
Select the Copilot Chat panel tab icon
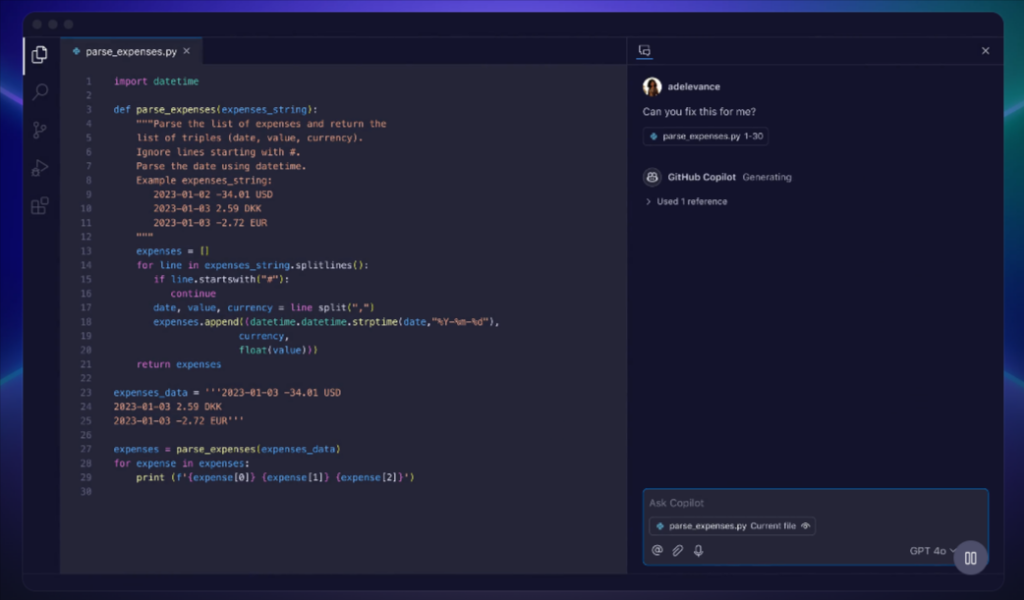[645, 51]
